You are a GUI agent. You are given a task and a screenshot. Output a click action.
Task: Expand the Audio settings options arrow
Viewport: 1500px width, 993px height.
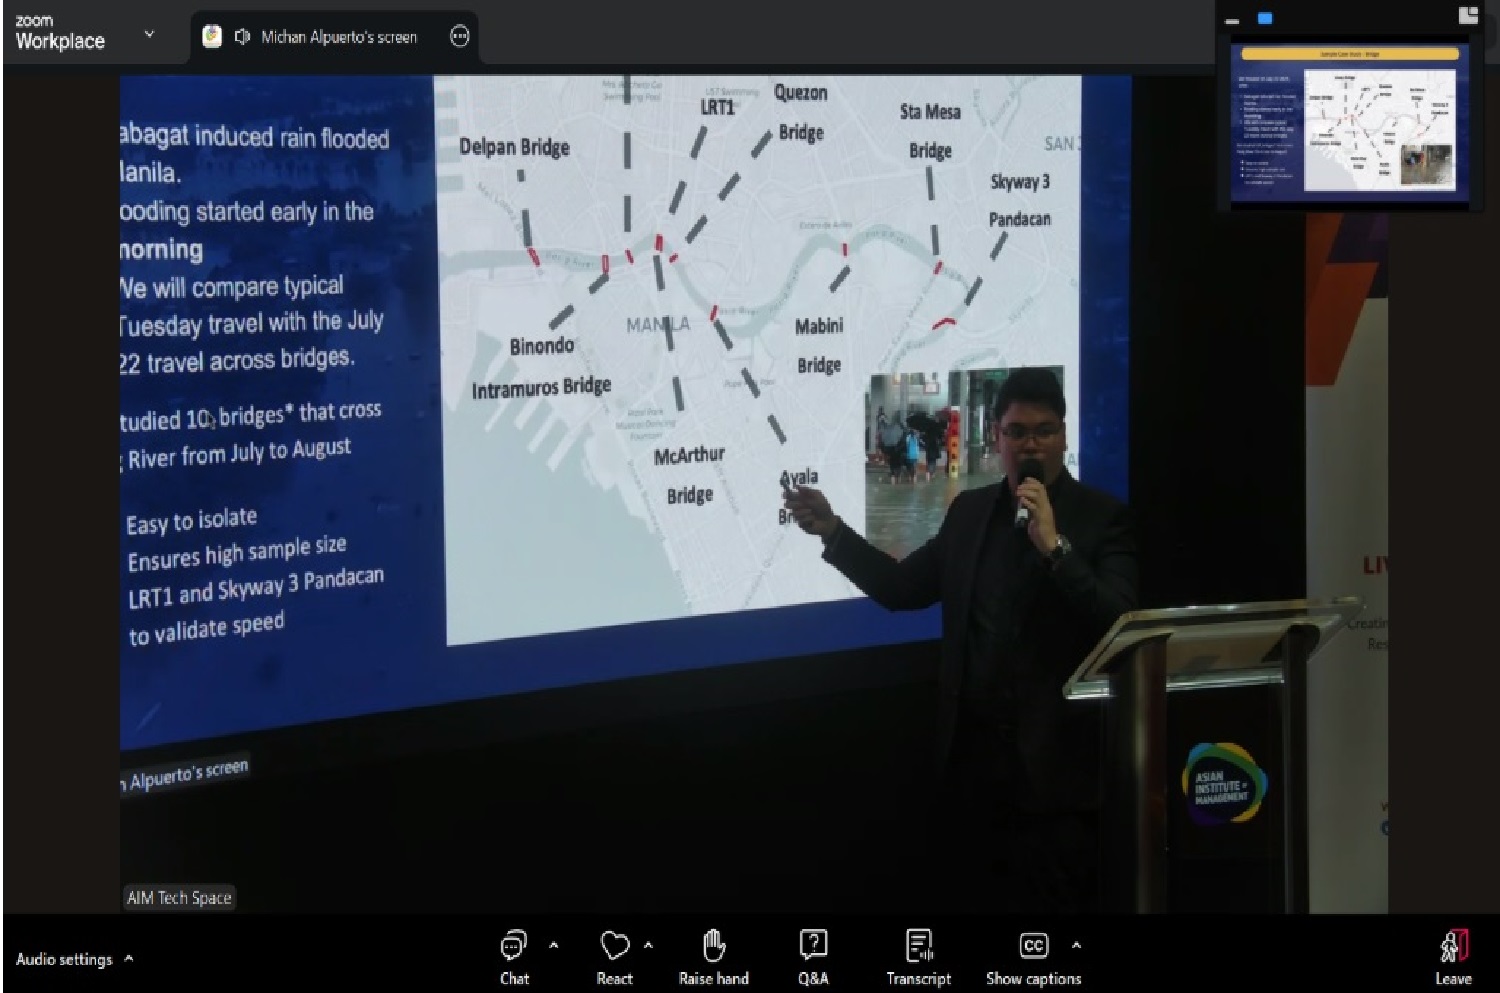click(129, 958)
